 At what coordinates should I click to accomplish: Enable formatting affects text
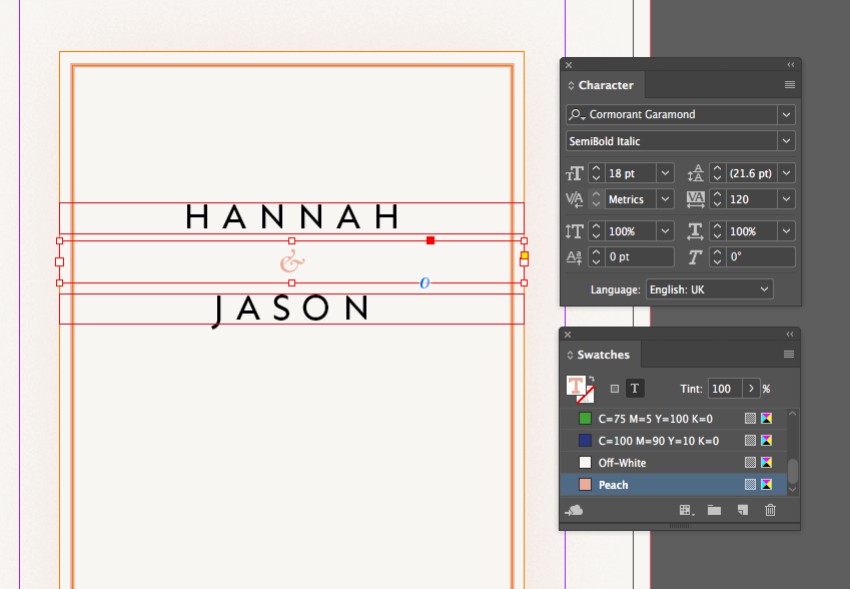[635, 388]
